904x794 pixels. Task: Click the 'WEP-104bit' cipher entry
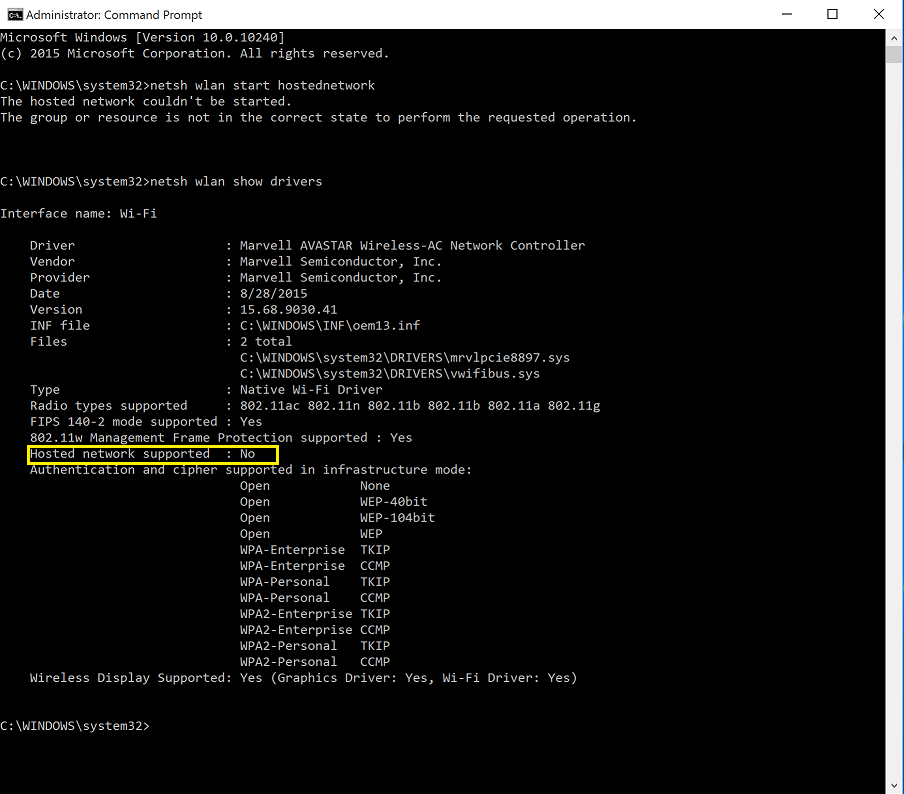tap(397, 518)
